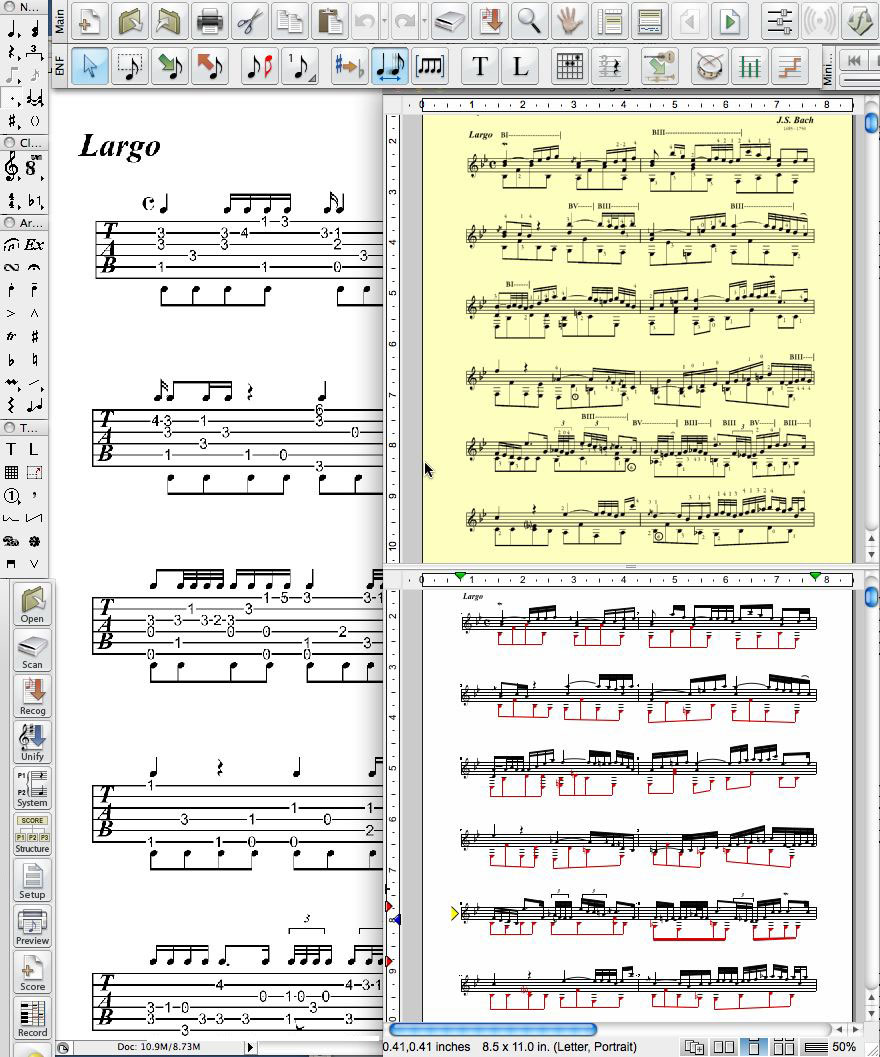Select the magnifying glass Zoom tool
Viewport: 880px width, 1057px height.
tap(529, 22)
